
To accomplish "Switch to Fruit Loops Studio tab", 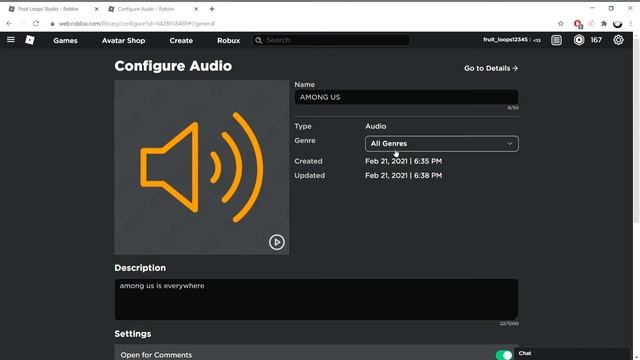I will (x=48, y=9).
